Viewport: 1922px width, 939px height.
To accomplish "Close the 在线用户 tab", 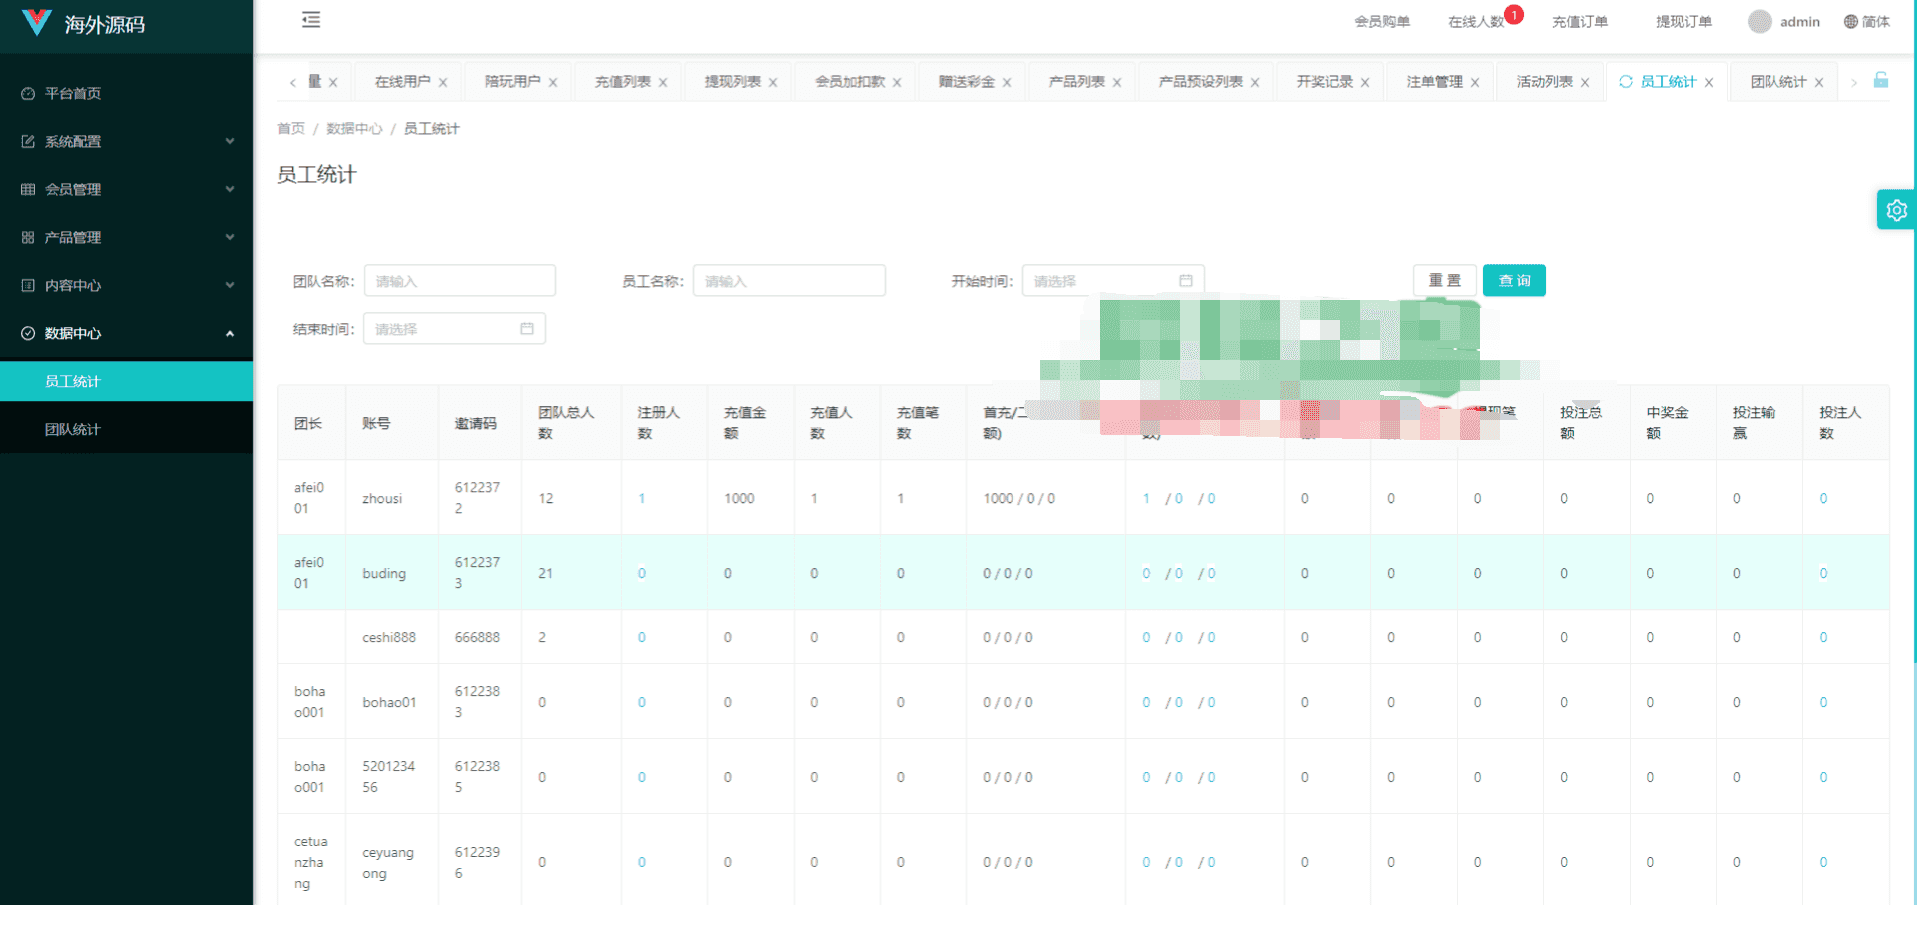I will coord(443,83).
